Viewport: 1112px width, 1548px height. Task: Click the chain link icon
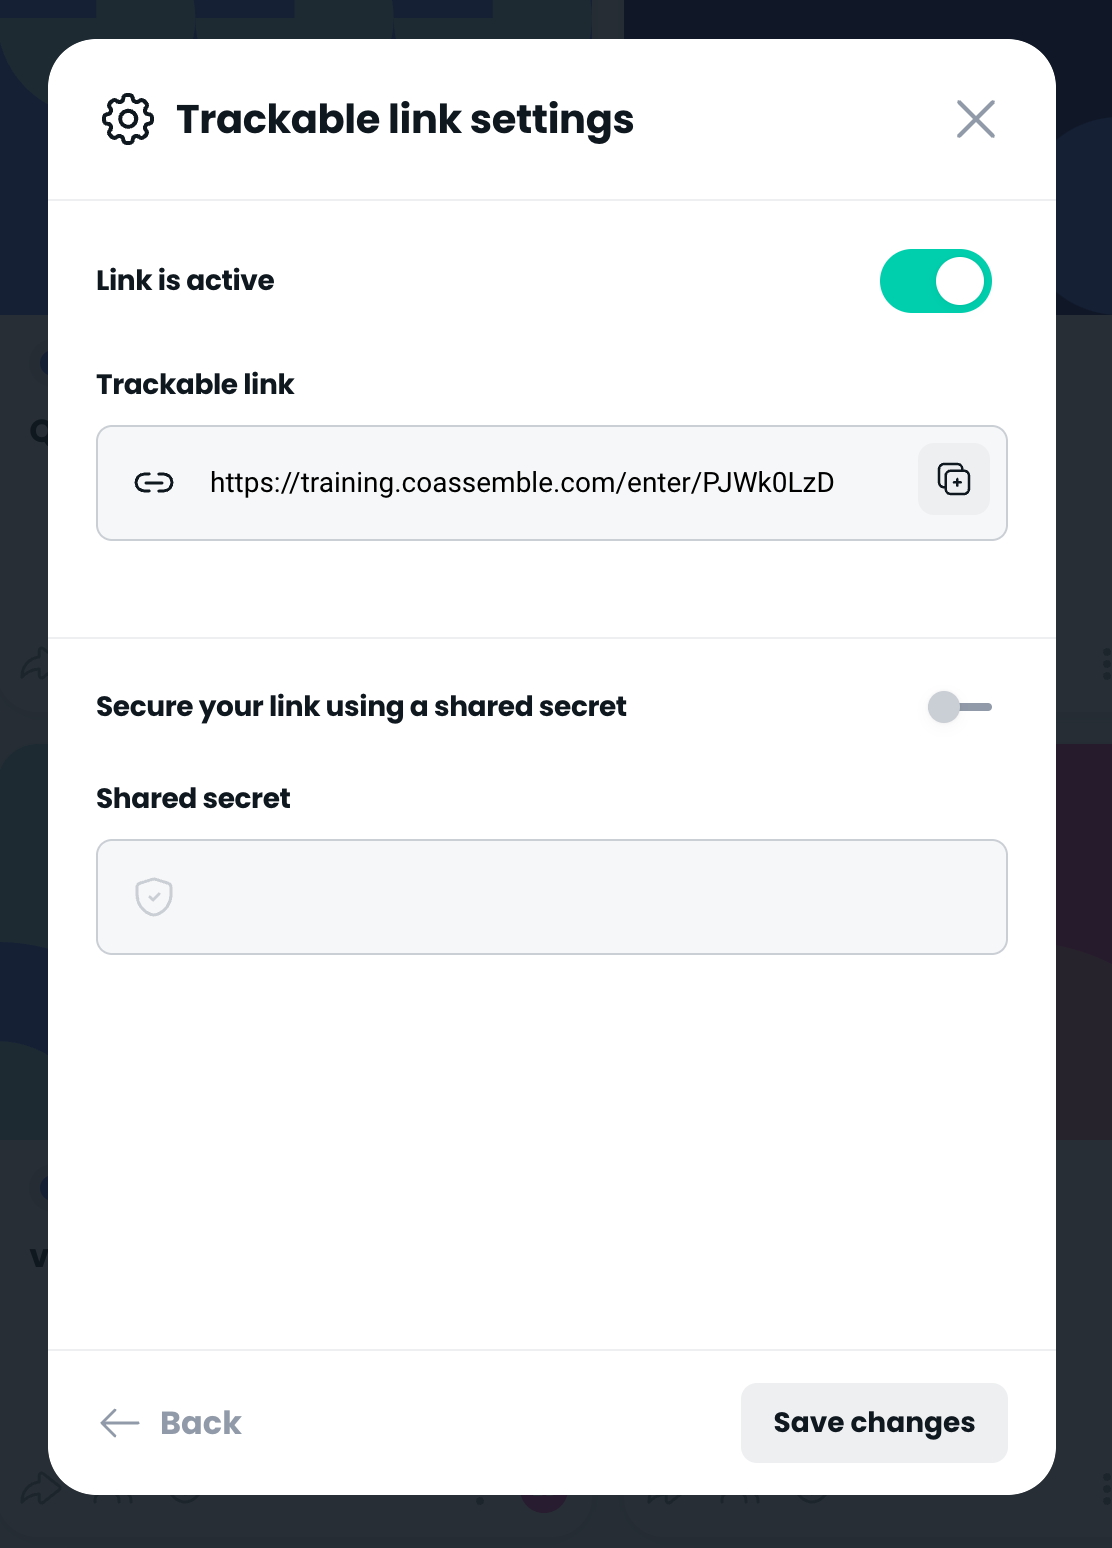coord(154,483)
